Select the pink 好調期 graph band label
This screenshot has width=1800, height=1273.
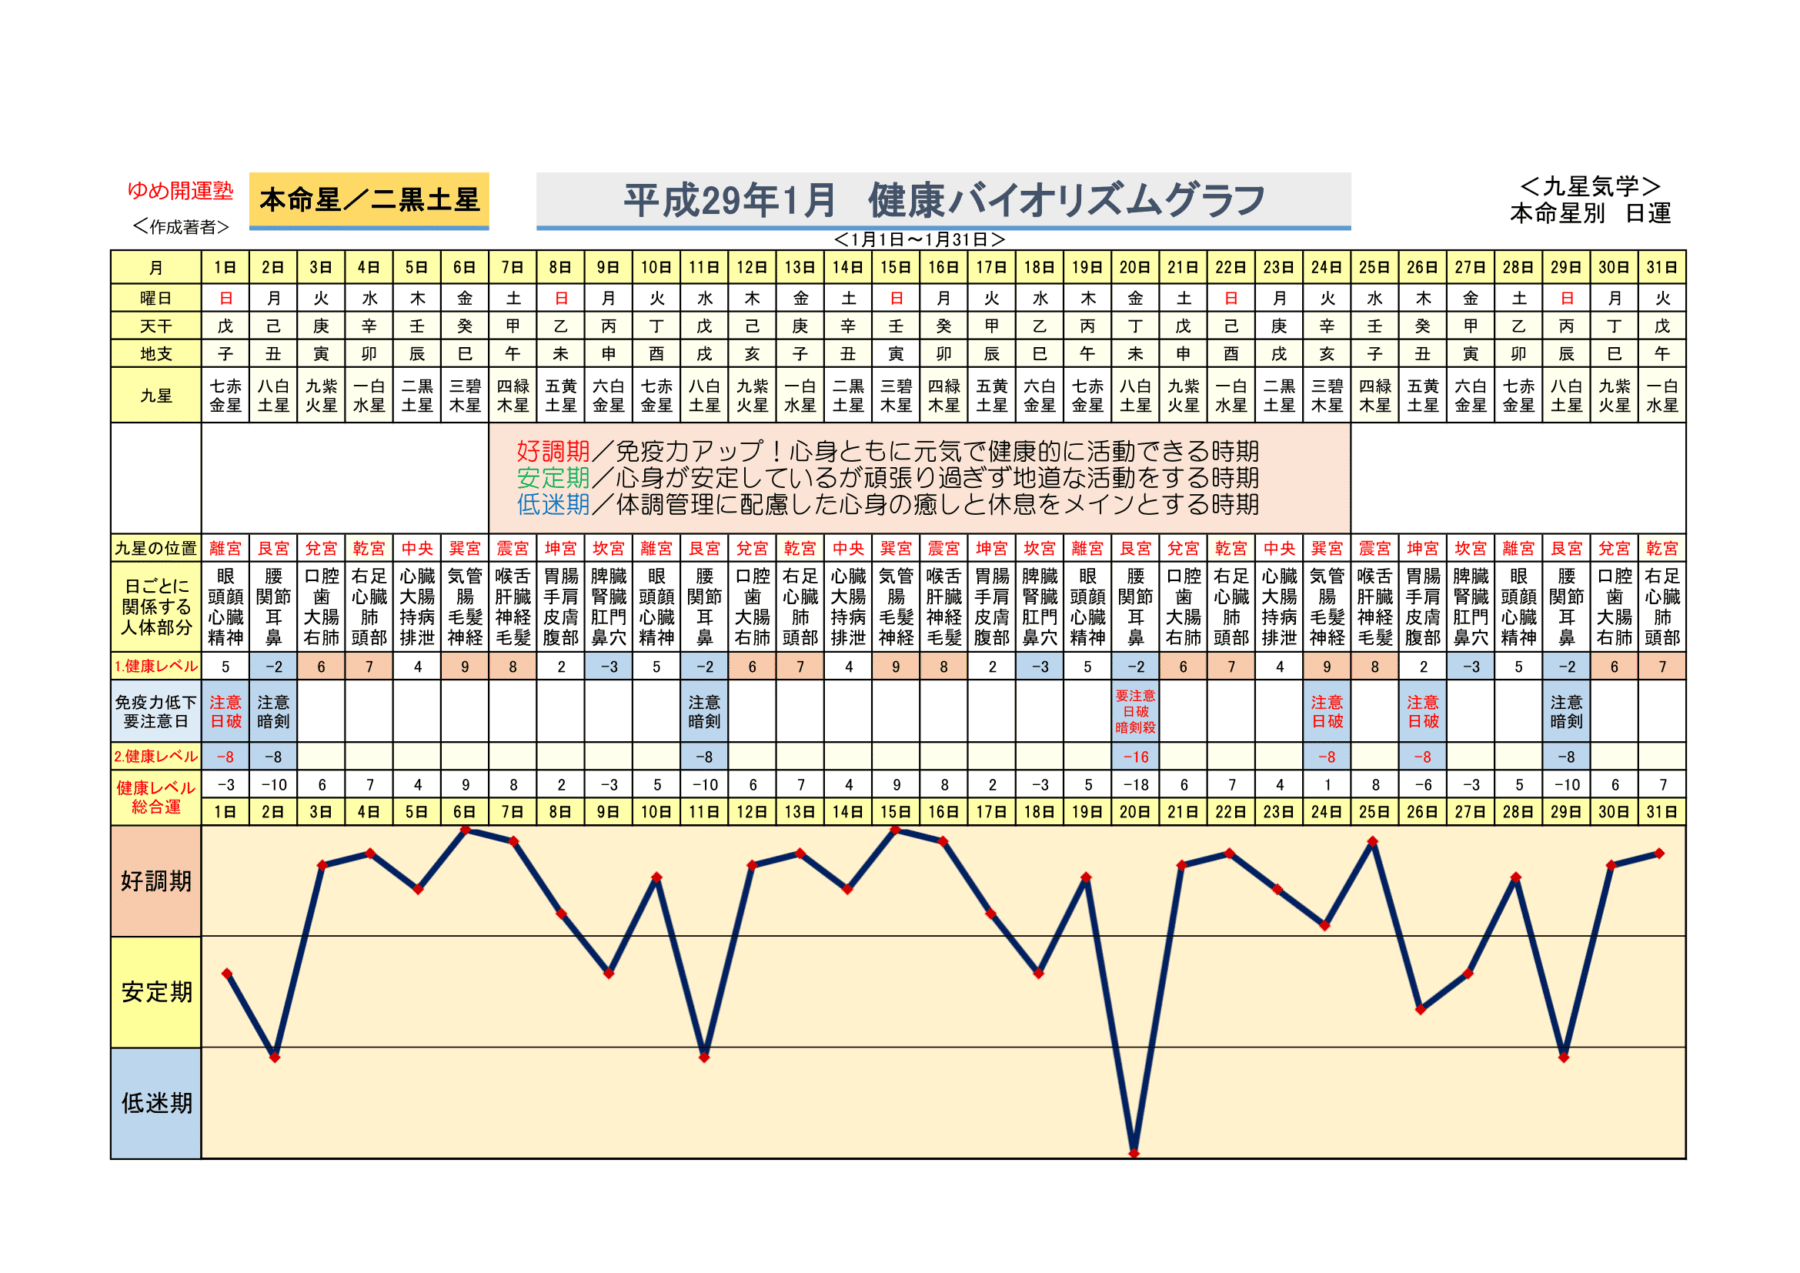(156, 881)
